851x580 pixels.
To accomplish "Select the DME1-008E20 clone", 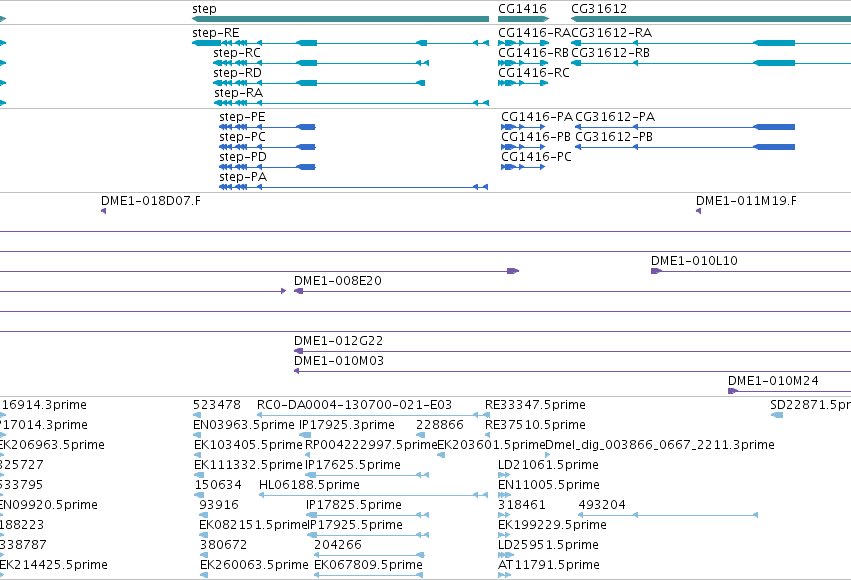I will point(572,291).
